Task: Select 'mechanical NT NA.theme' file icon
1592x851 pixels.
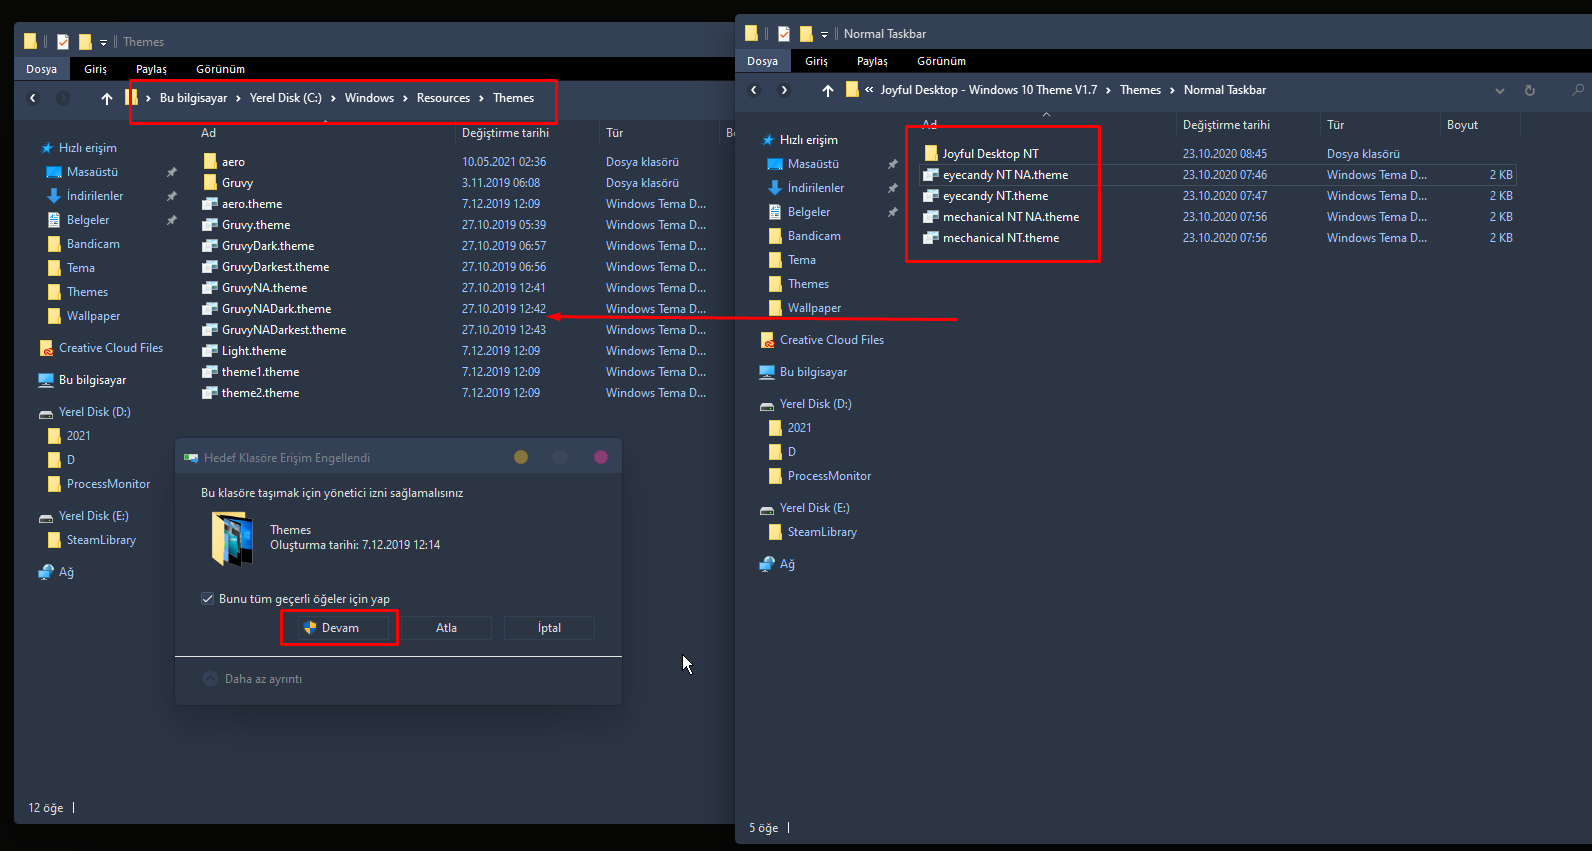Action: (x=931, y=216)
